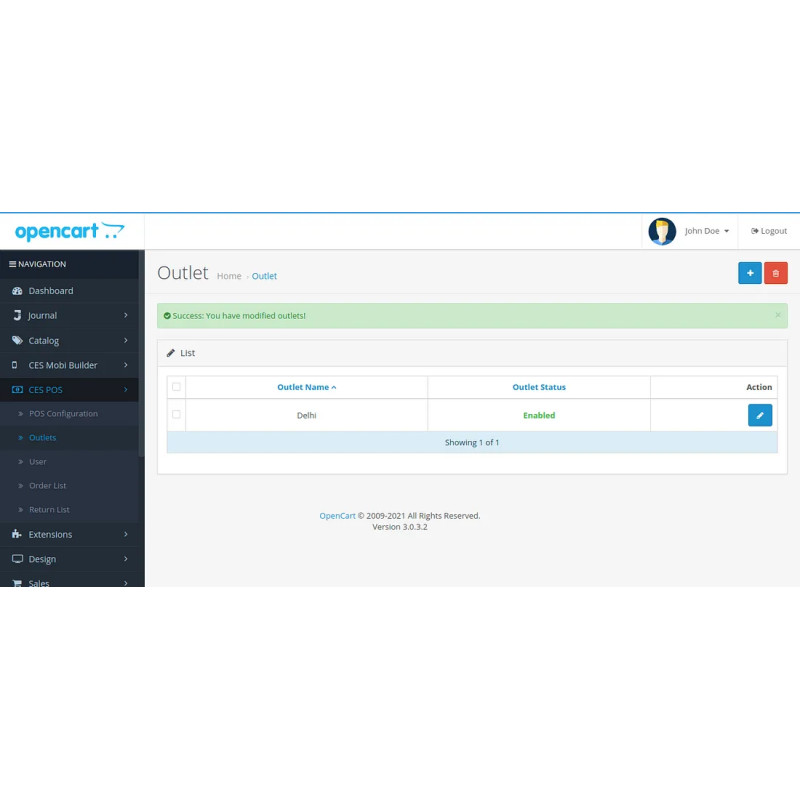This screenshot has width=800, height=800.
Task: Open the Dashboard from the sidebar
Action: point(17,290)
